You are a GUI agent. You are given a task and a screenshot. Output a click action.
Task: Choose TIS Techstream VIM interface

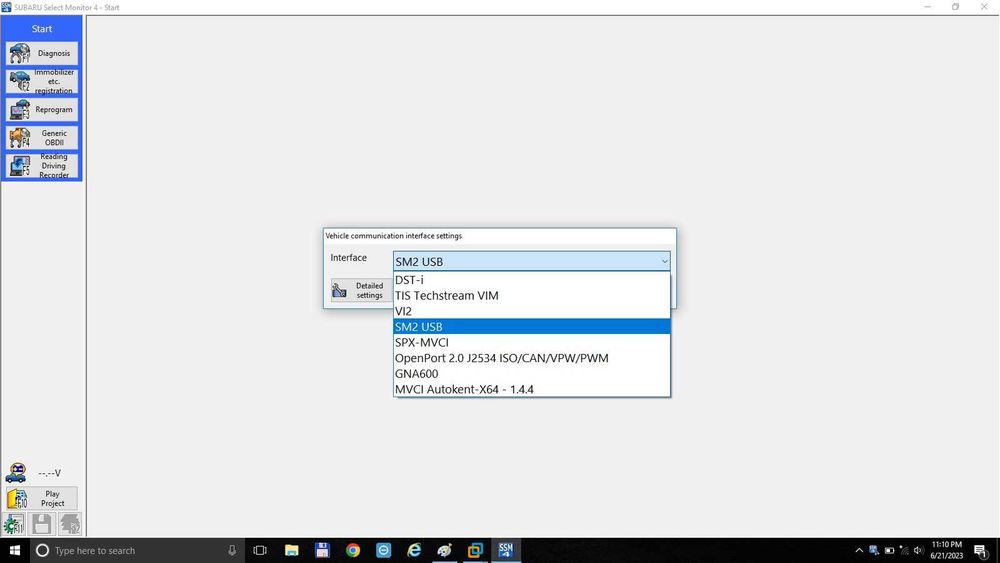tap(532, 296)
